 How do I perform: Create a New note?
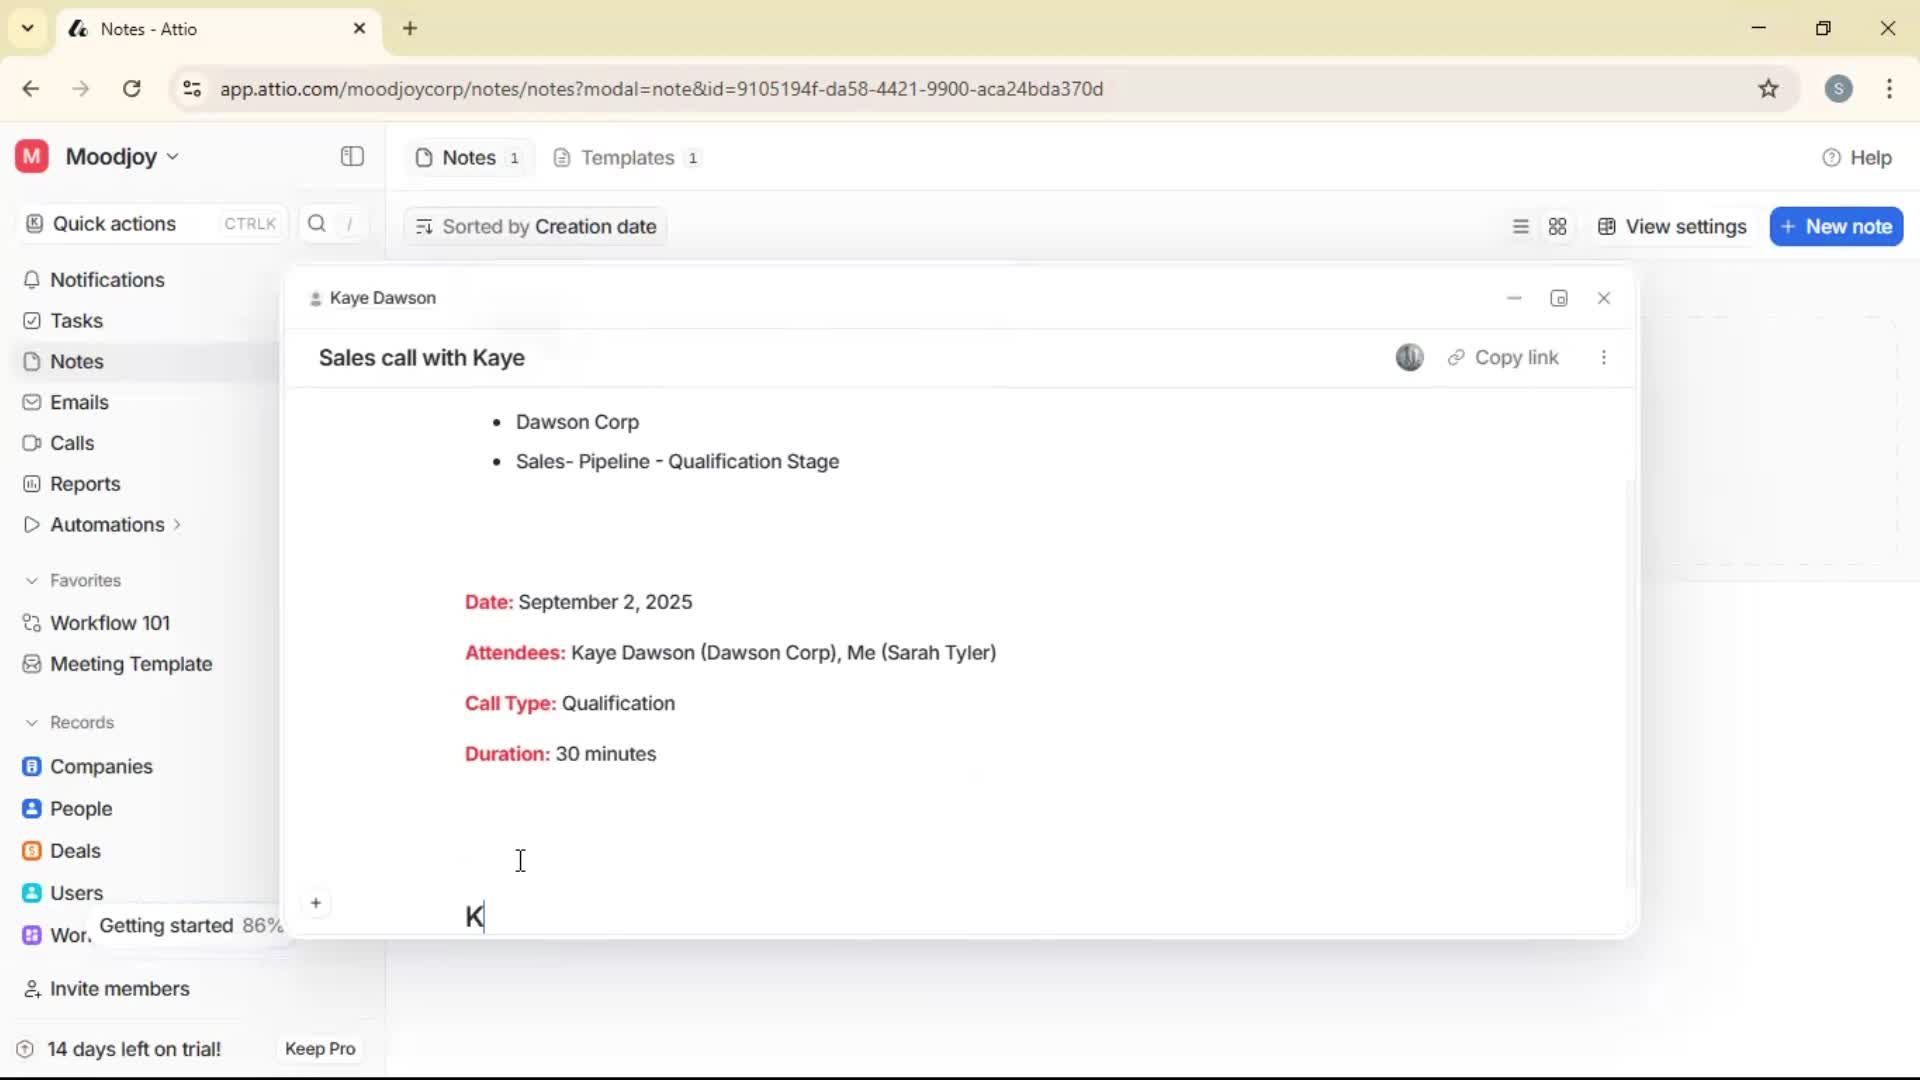tap(1837, 226)
